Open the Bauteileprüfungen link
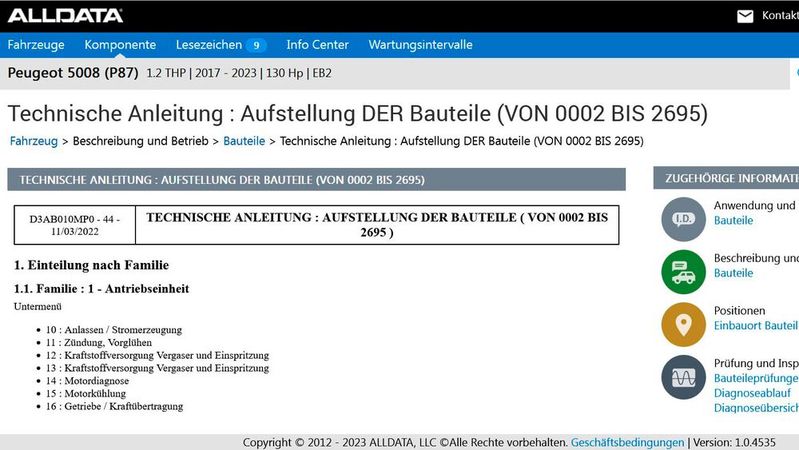Viewport: 799px width, 450px height. coord(756,378)
